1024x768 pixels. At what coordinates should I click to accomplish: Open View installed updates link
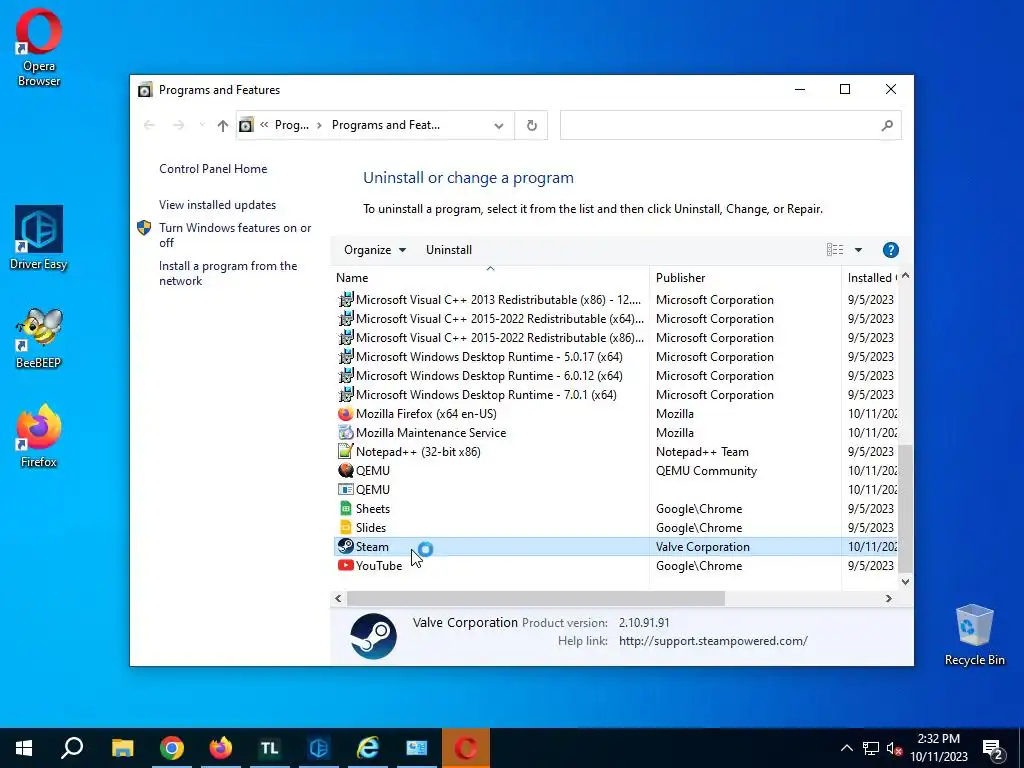[x=217, y=205]
